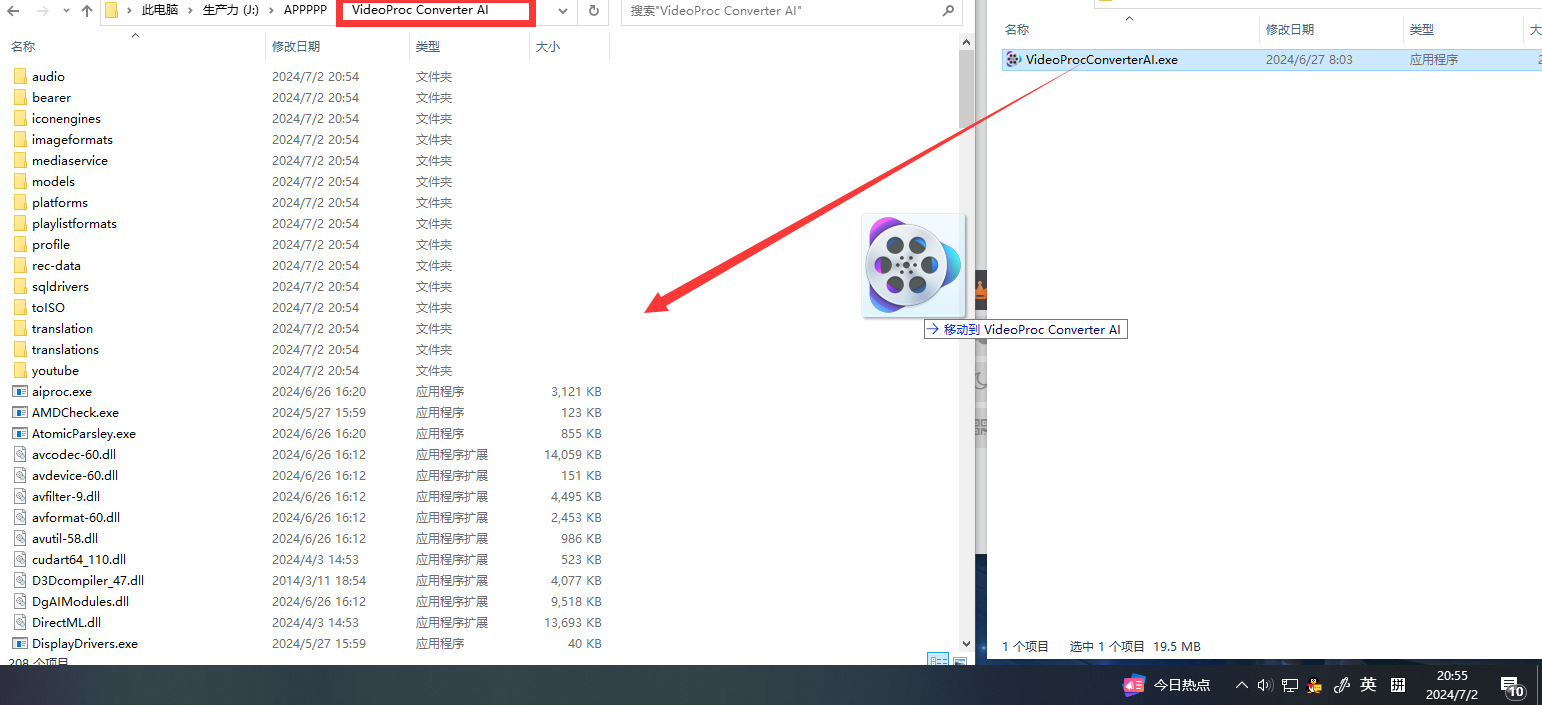Screen dimensions: 1542x705
Task: Open the notification center icon
Action: (1511, 685)
